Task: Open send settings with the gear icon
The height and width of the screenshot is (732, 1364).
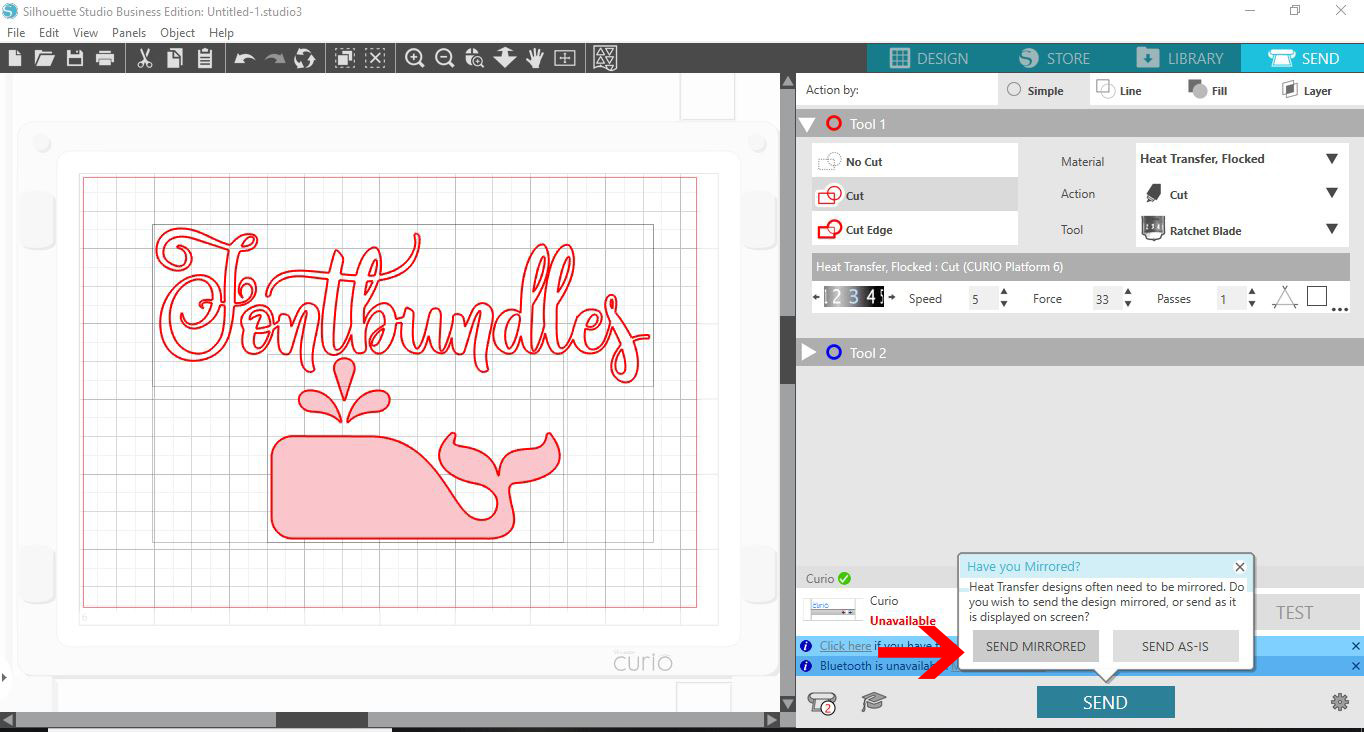Action: [1340, 702]
